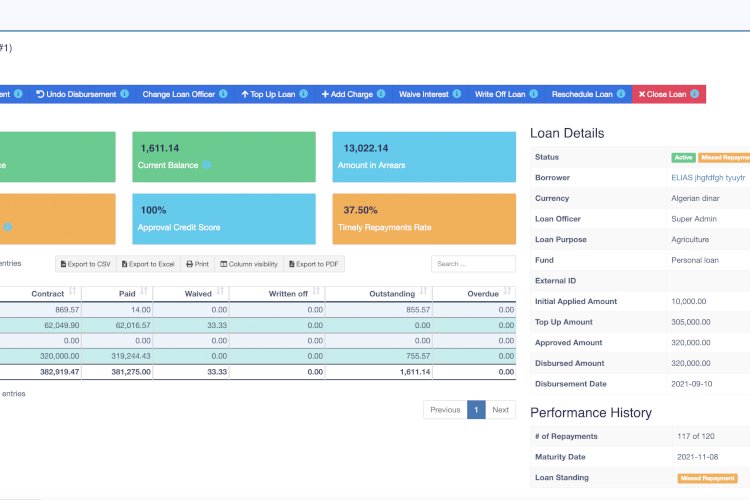Click total contract 382,919.47
The width and height of the screenshot is (750, 500).
pyautogui.click(x=59, y=372)
